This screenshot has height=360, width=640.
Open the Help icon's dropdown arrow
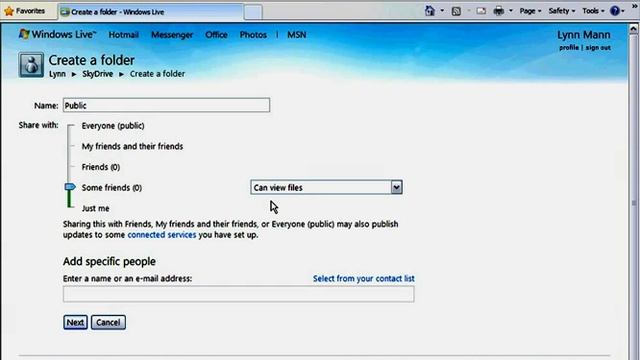623,11
